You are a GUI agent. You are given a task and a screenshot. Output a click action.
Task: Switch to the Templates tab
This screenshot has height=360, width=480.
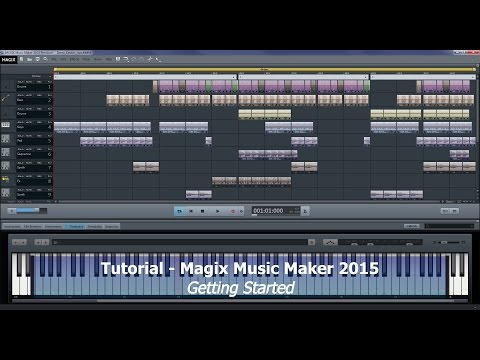tap(95, 226)
